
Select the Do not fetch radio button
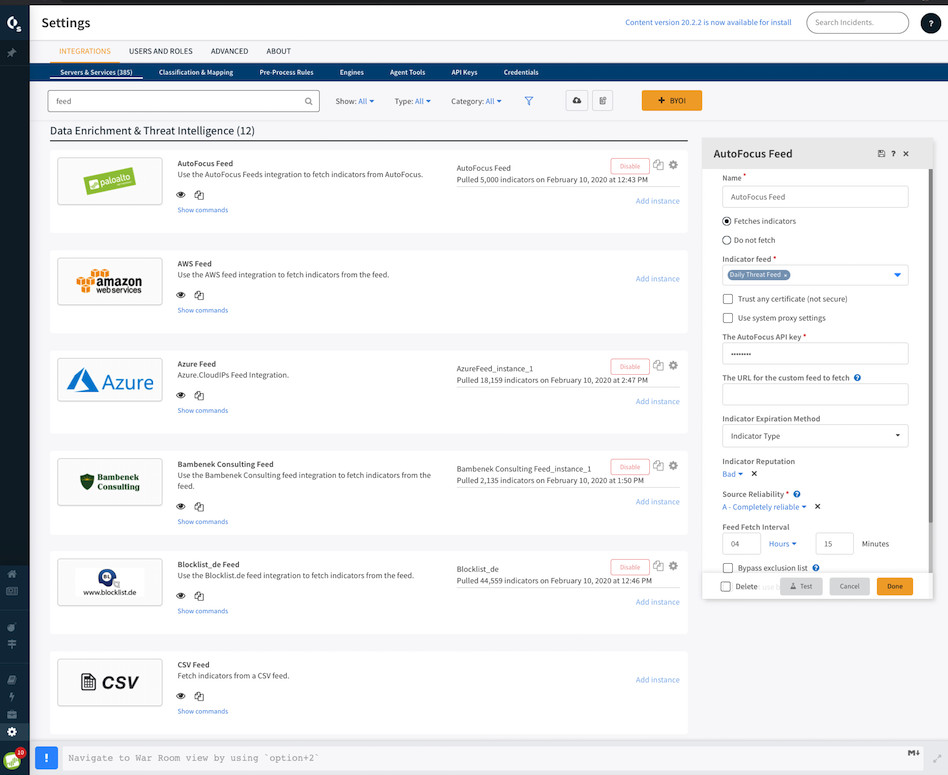[727, 240]
